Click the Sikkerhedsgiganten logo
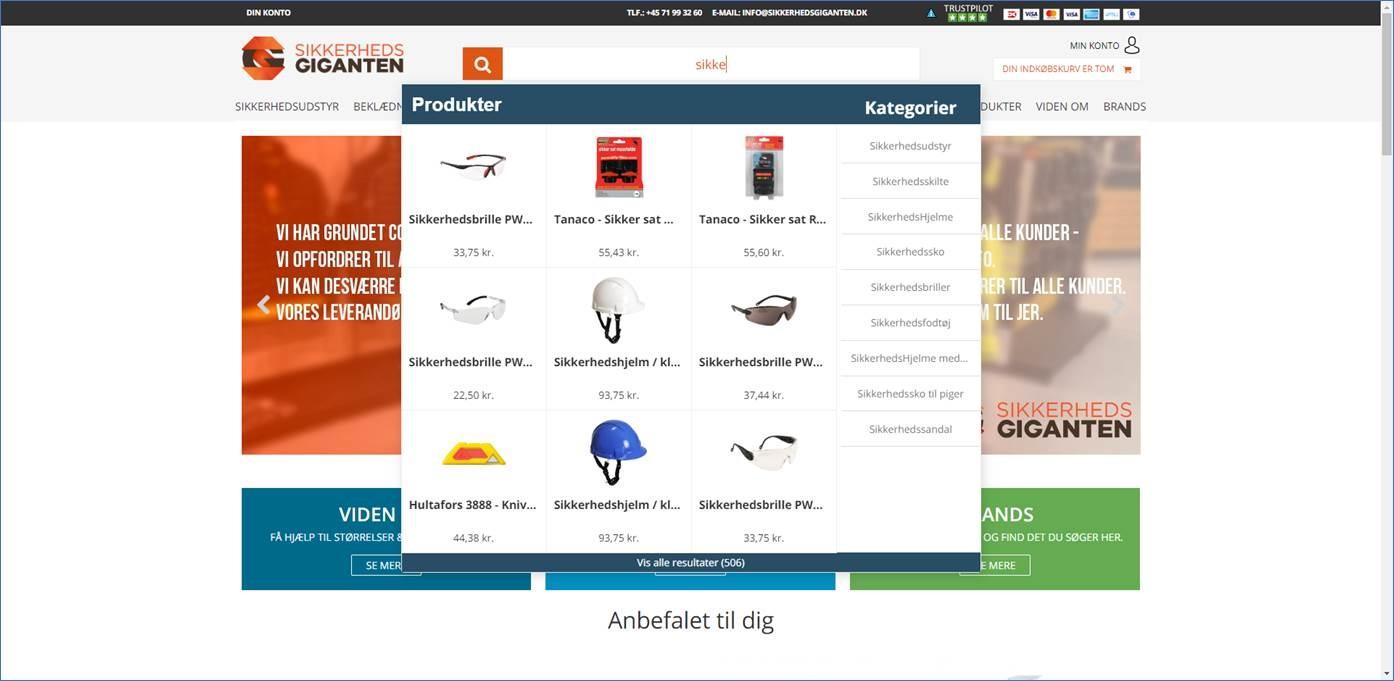 pos(323,58)
